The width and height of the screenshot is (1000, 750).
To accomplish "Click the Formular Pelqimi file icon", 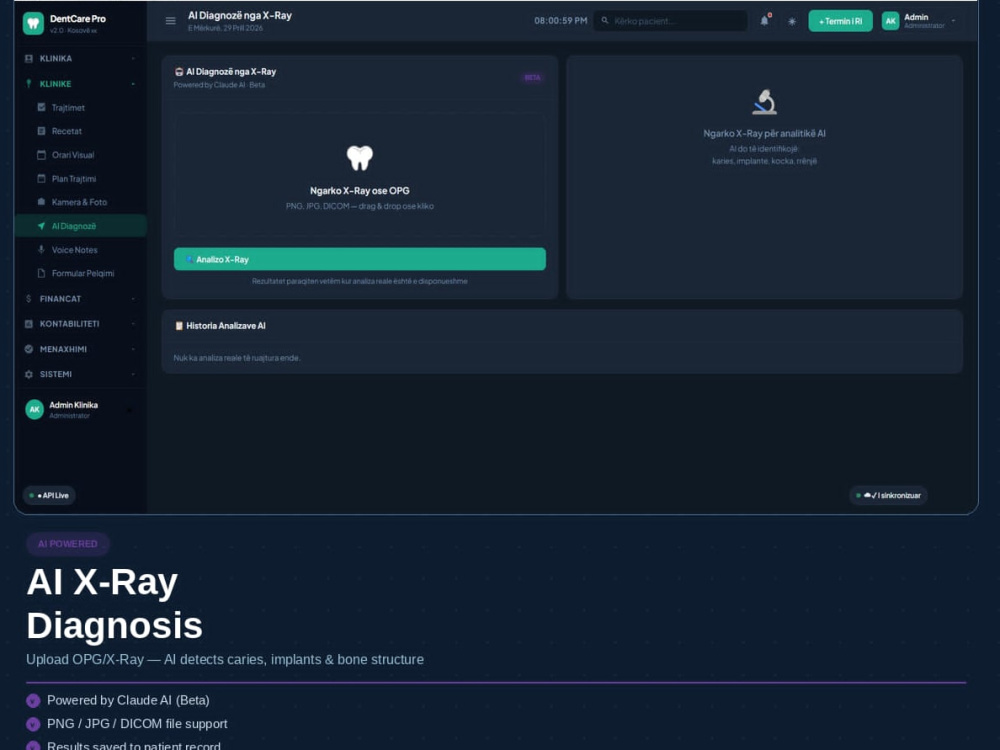I will pos(41,273).
